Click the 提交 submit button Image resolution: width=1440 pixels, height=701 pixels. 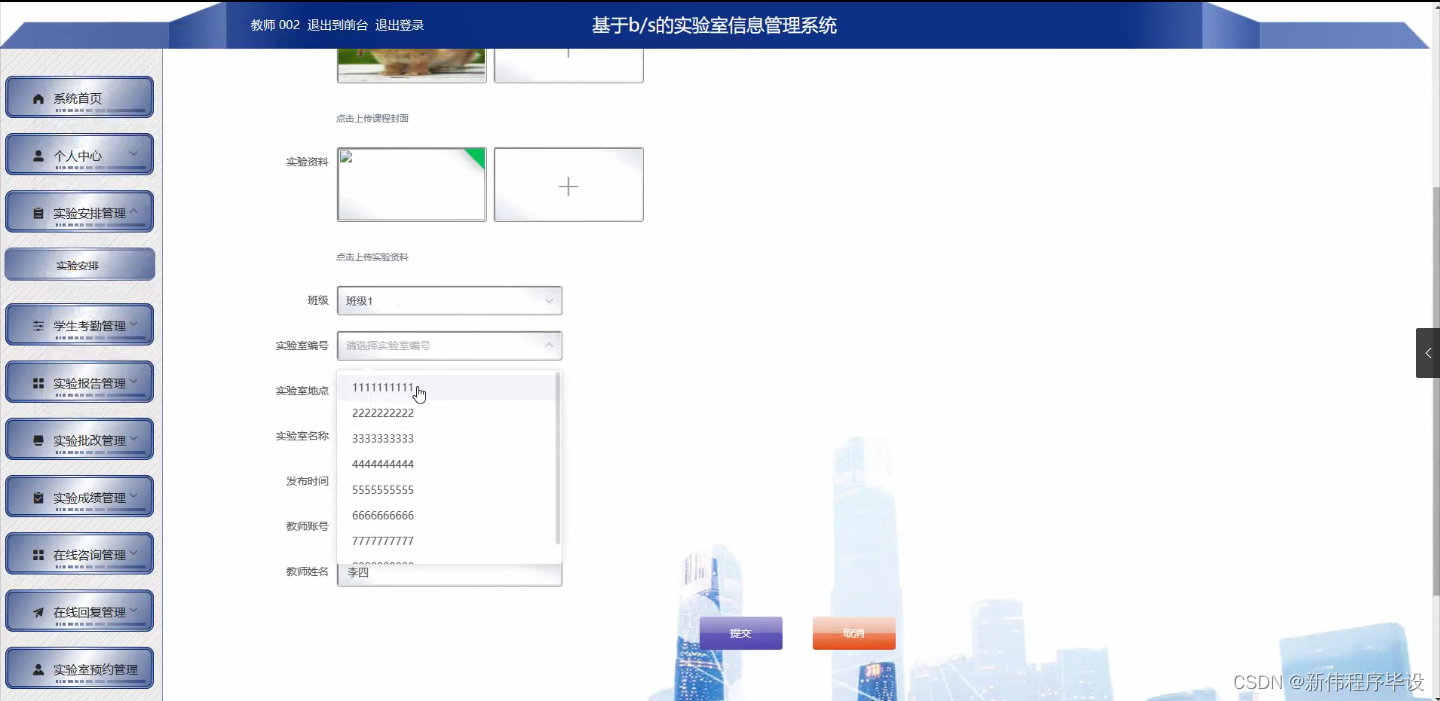click(x=740, y=633)
